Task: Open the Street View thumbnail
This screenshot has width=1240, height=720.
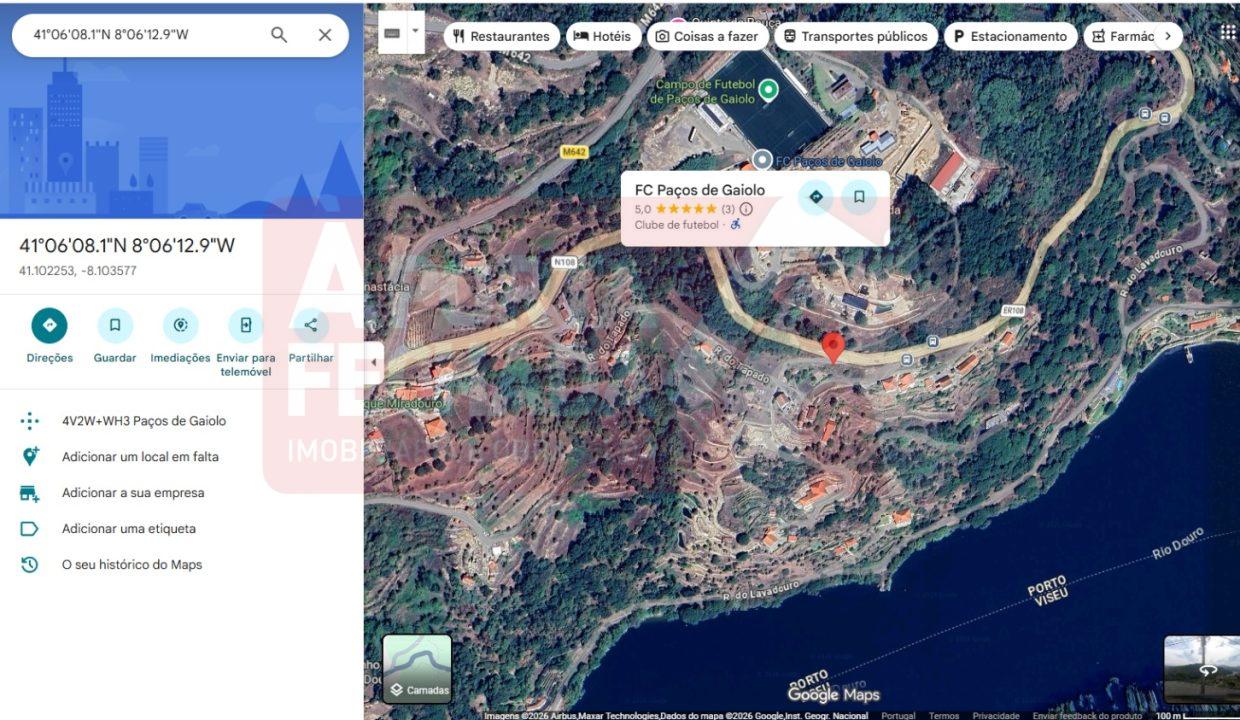Action: coord(1202,669)
